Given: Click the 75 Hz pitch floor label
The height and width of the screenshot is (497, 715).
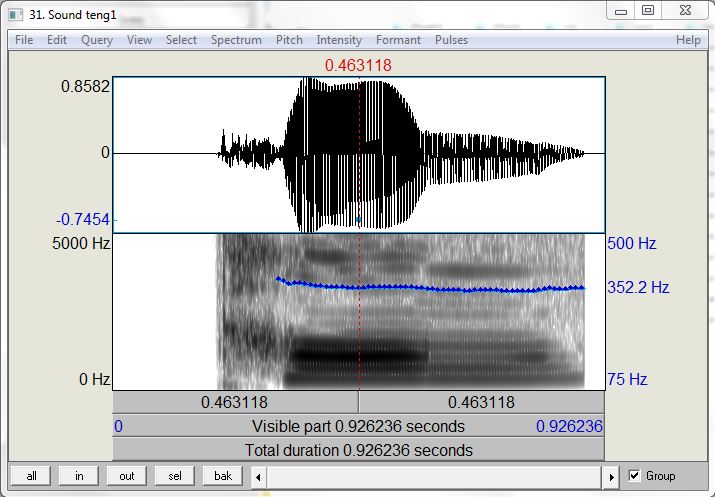Looking at the screenshot, I should click(627, 379).
